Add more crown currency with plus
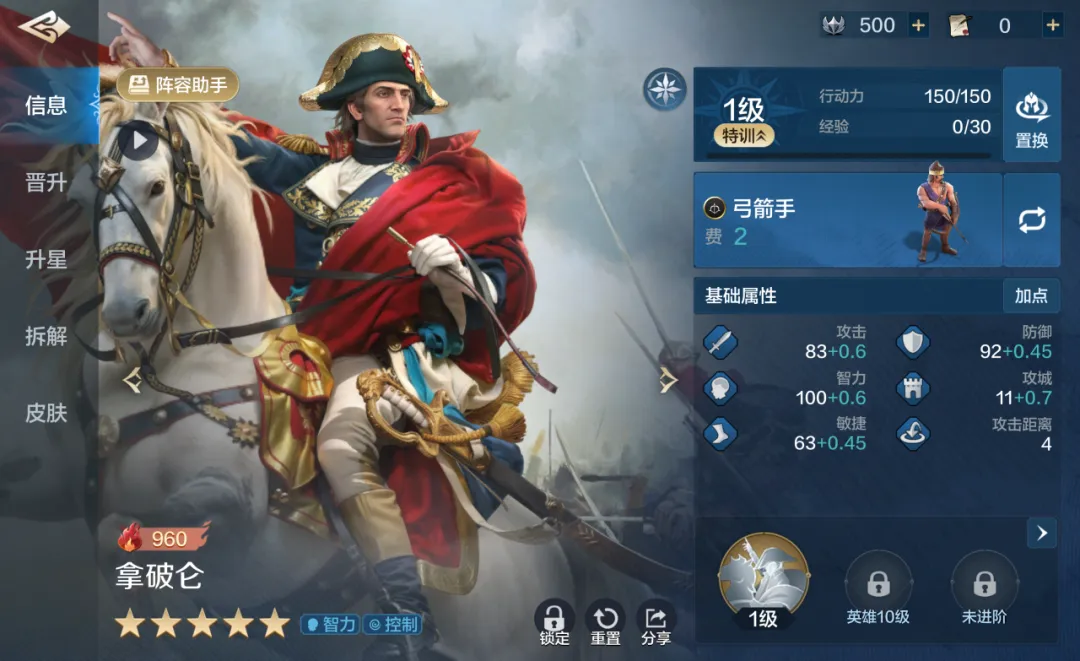1080x661 pixels. pyautogui.click(x=918, y=25)
